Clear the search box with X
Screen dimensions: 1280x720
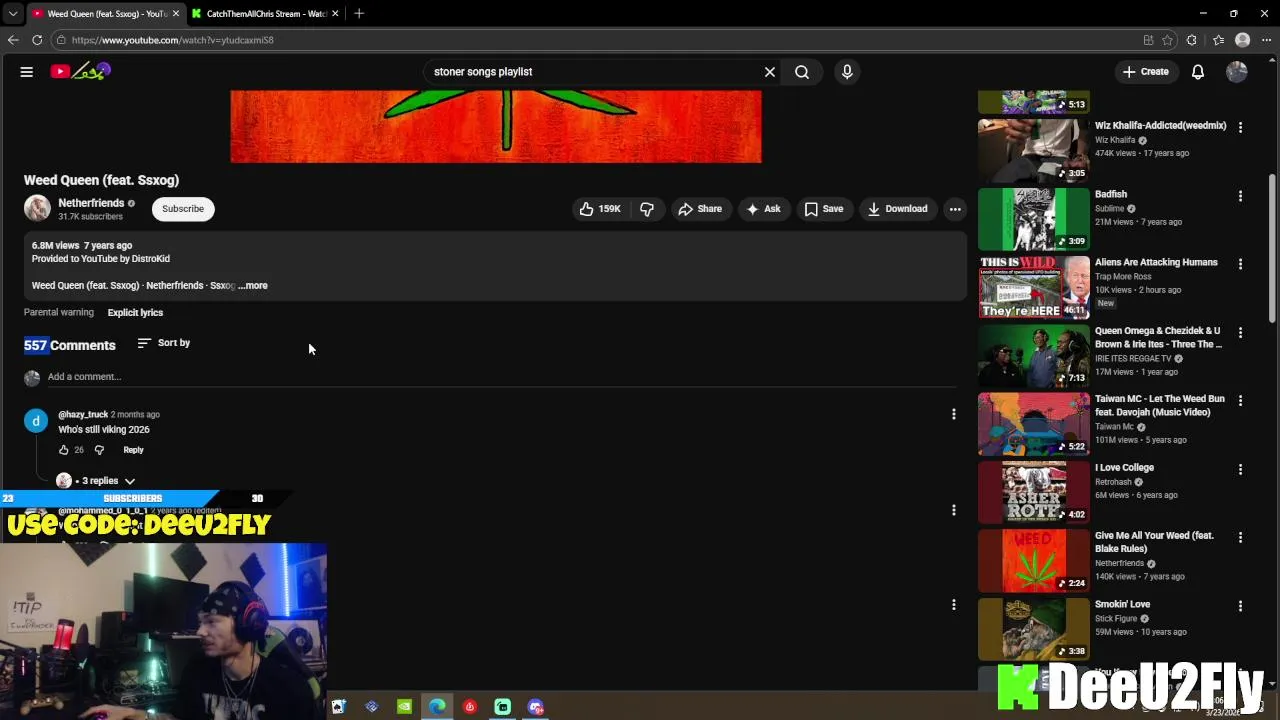[770, 72]
